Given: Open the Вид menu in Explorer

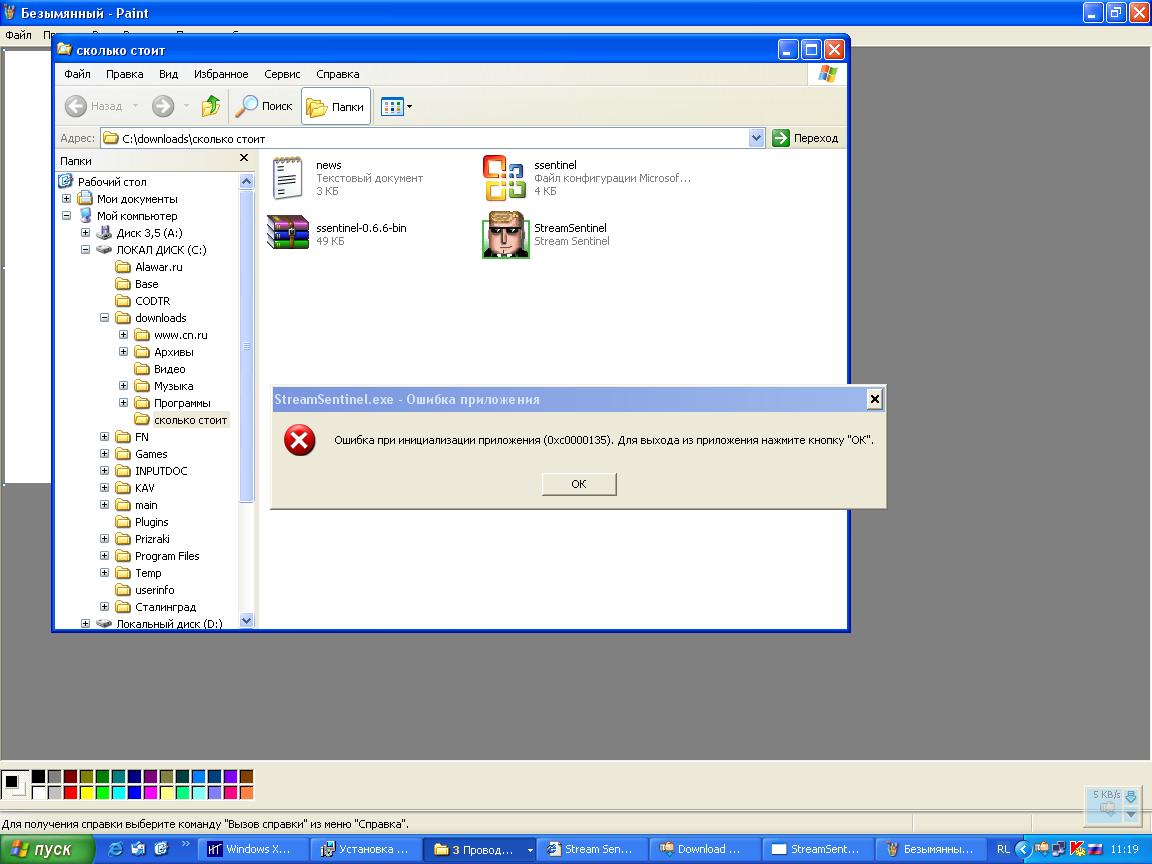Looking at the screenshot, I should click(x=168, y=74).
